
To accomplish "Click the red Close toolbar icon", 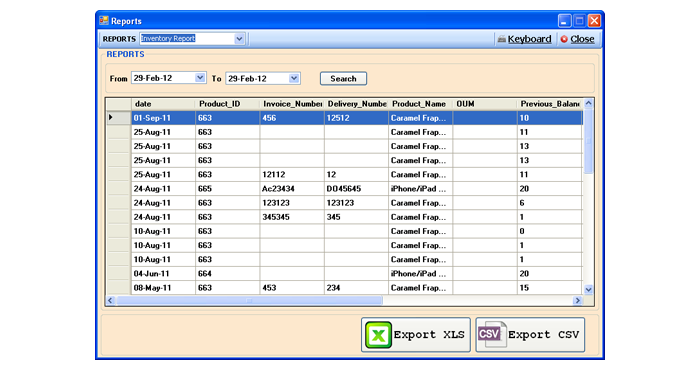I will [x=564, y=39].
